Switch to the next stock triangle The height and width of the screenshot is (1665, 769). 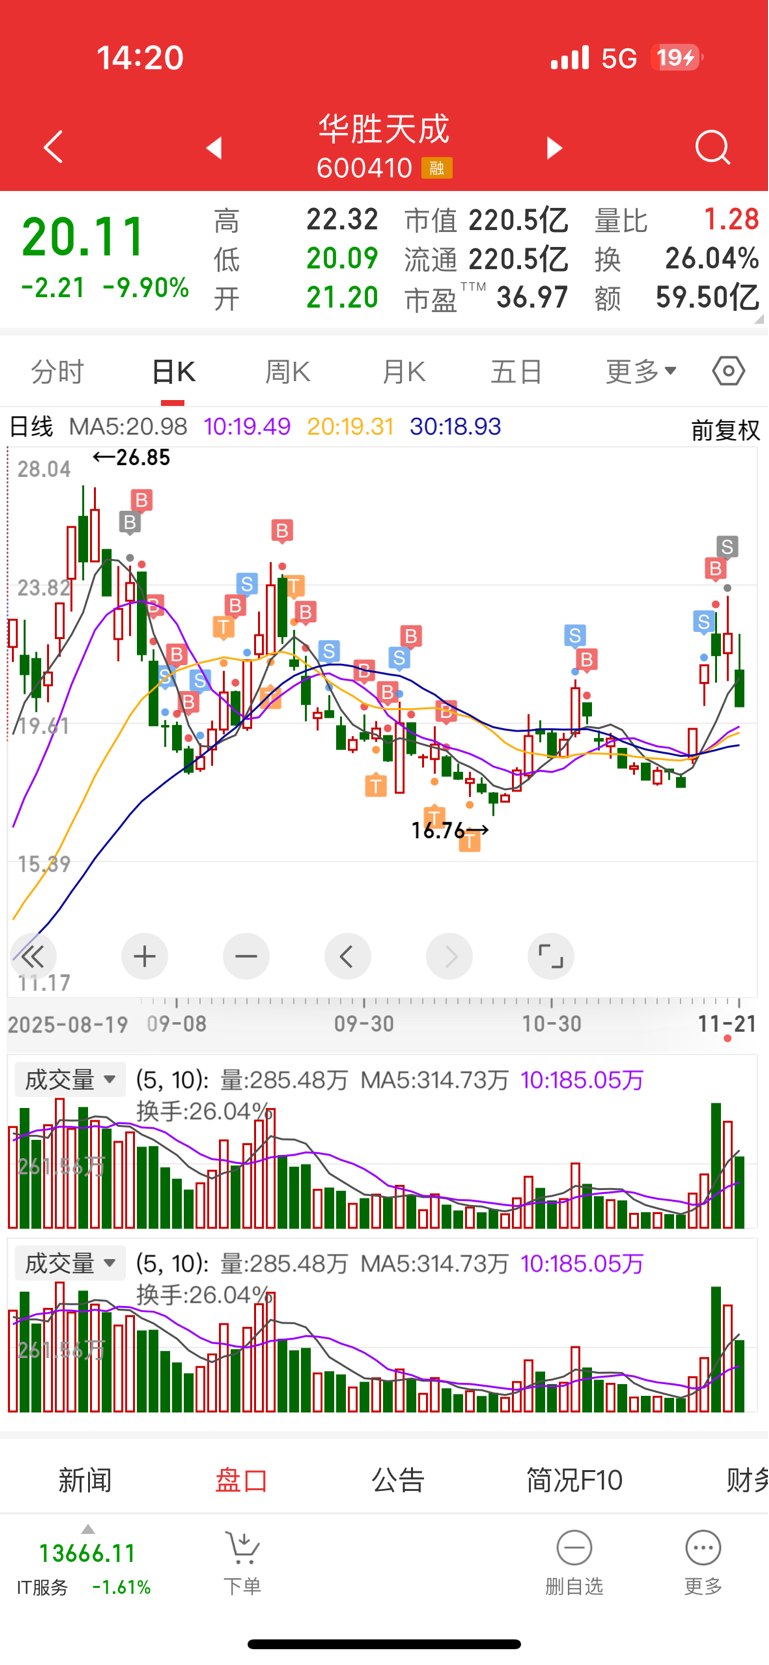[554, 148]
